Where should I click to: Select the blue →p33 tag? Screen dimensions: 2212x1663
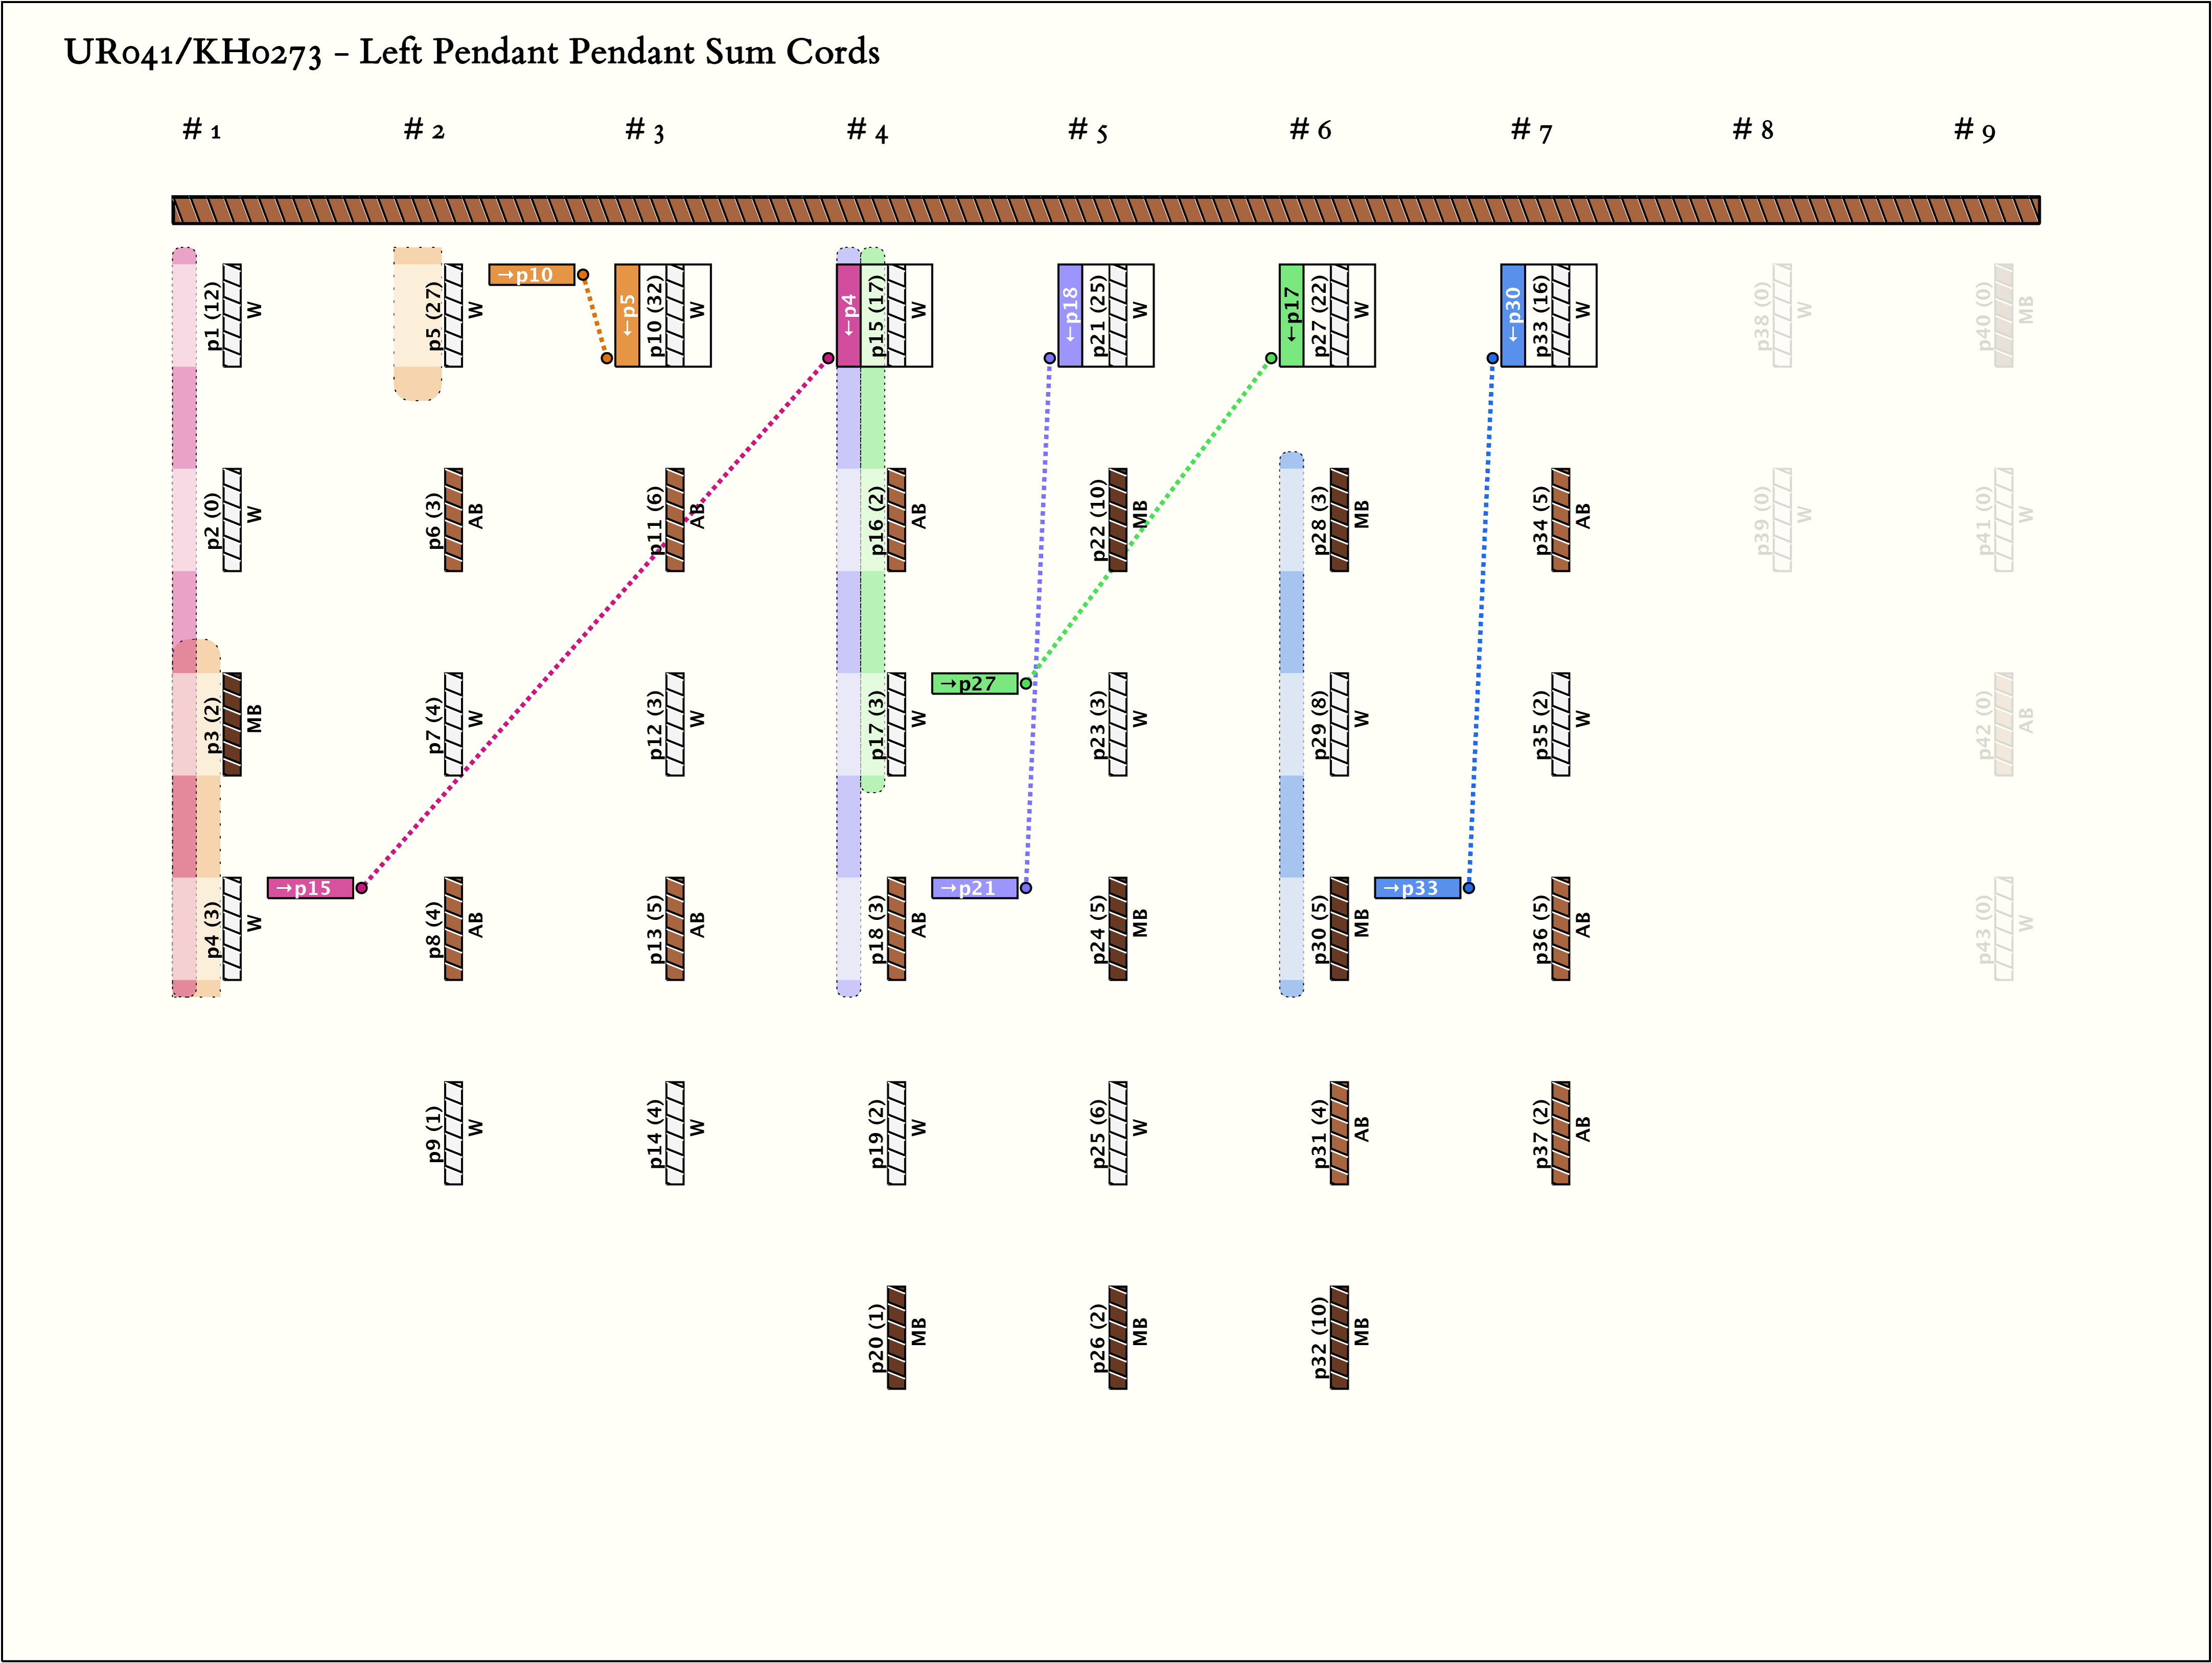(1417, 888)
